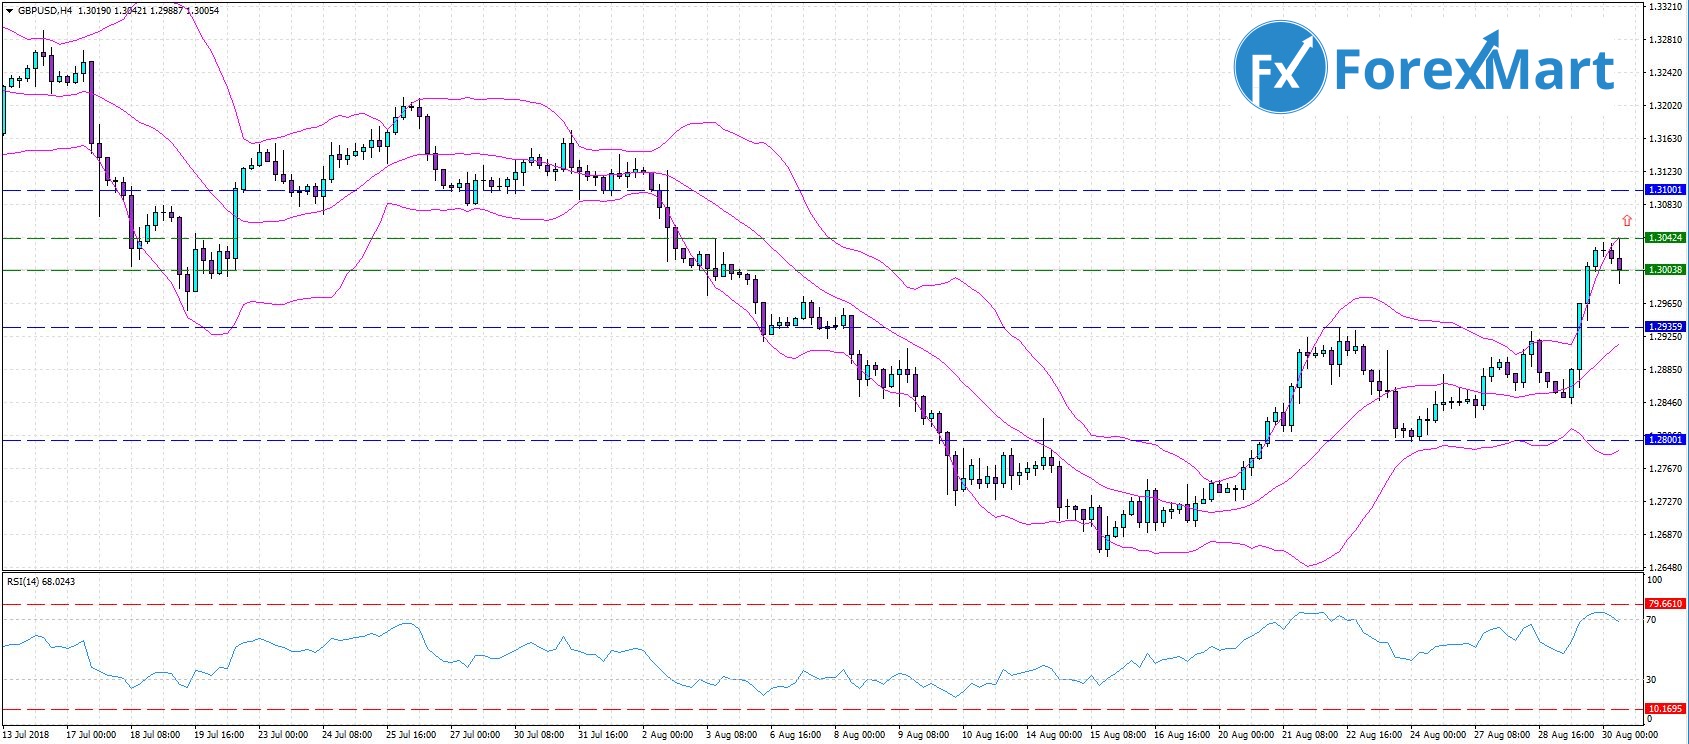The height and width of the screenshot is (744, 1689).
Task: Select the 16 Aug 16:00 time label
Action: coord(1181,735)
